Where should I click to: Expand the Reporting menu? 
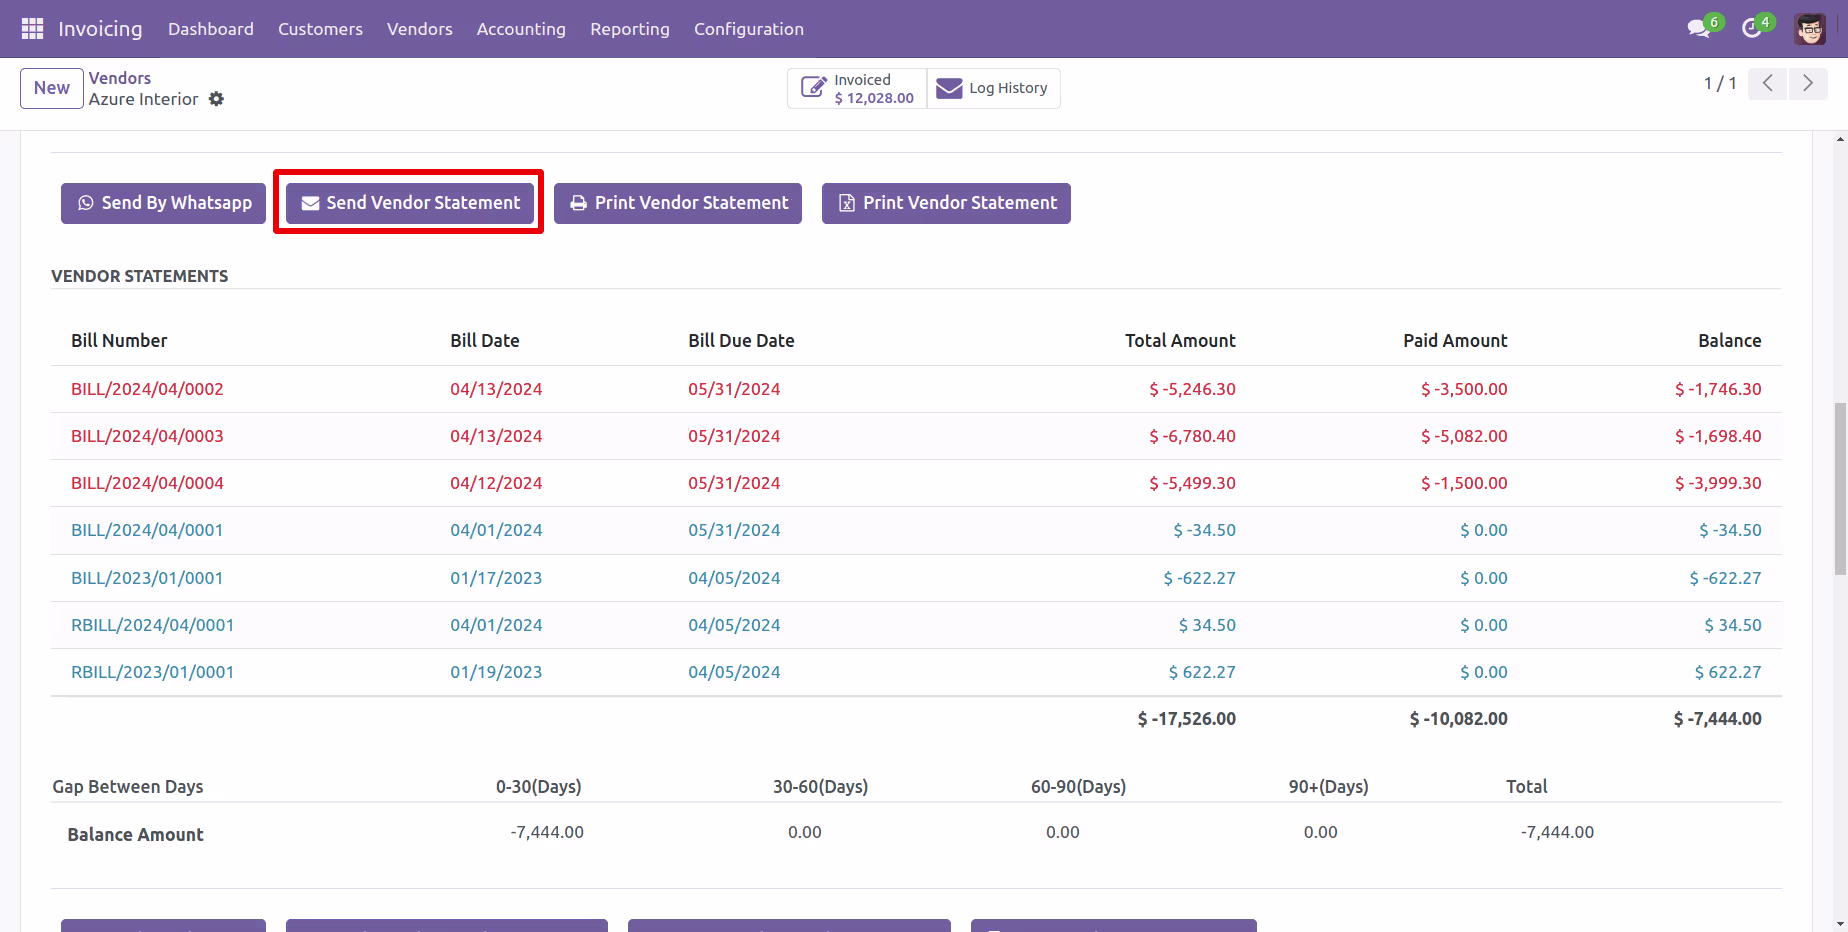click(x=630, y=29)
